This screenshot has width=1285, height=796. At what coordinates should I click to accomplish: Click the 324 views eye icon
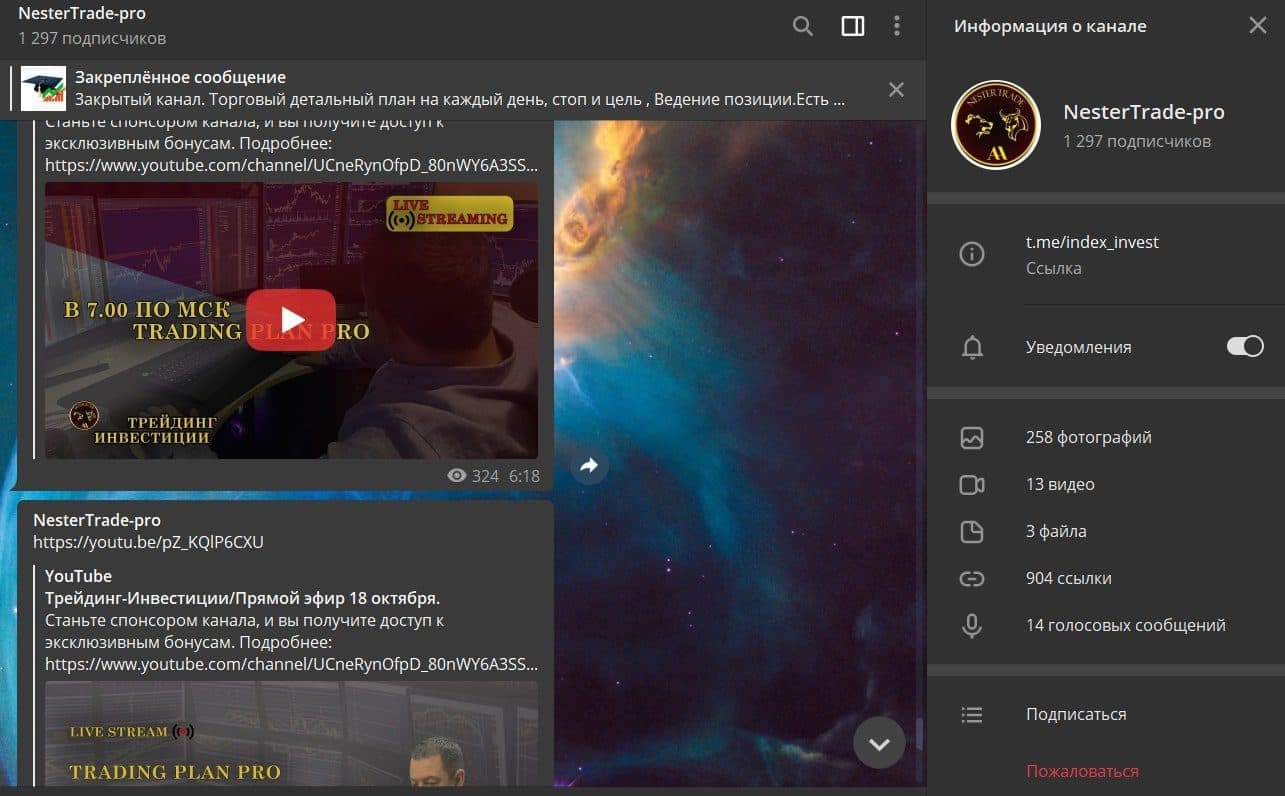[x=457, y=476]
